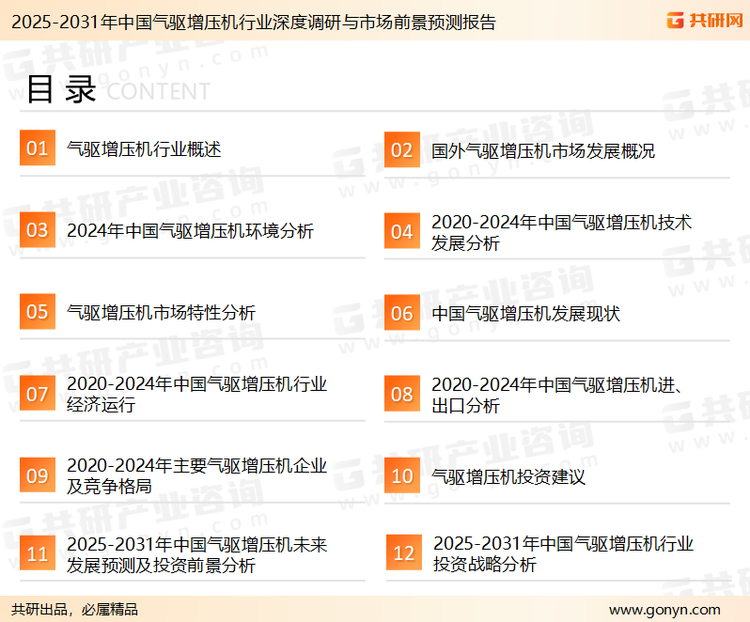Image resolution: width=750 pixels, height=622 pixels.
Task: Select 气驱增压机投资建议 entry
Action: [508, 476]
